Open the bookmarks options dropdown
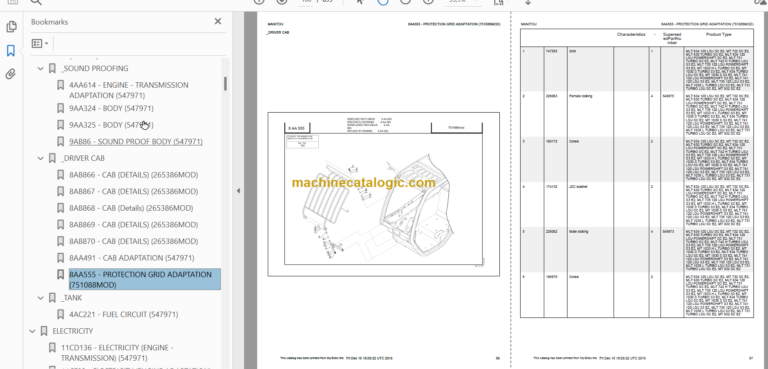 click(40, 43)
